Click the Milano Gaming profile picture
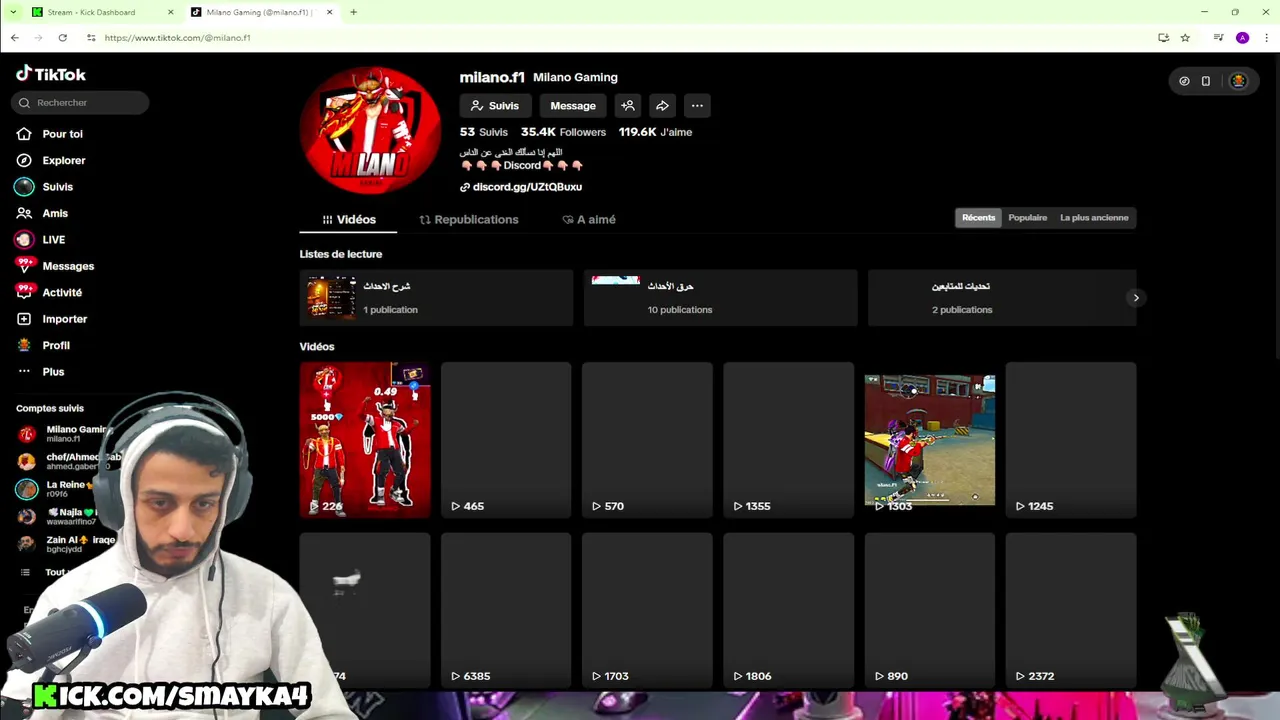This screenshot has width=1280, height=720. [x=371, y=130]
